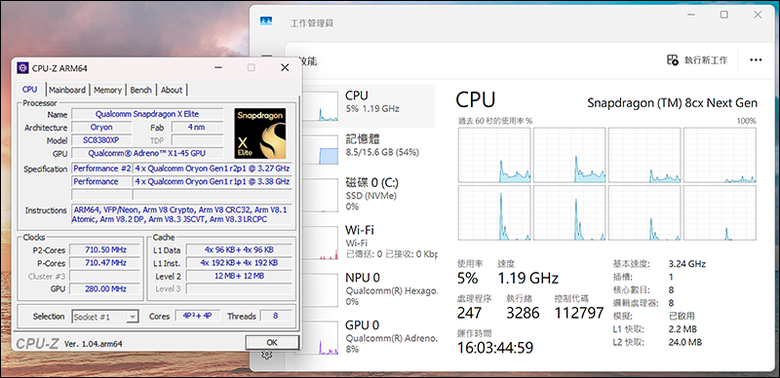Click the P2-Cores 710.50 MHz value
The image size is (780, 378).
104,249
